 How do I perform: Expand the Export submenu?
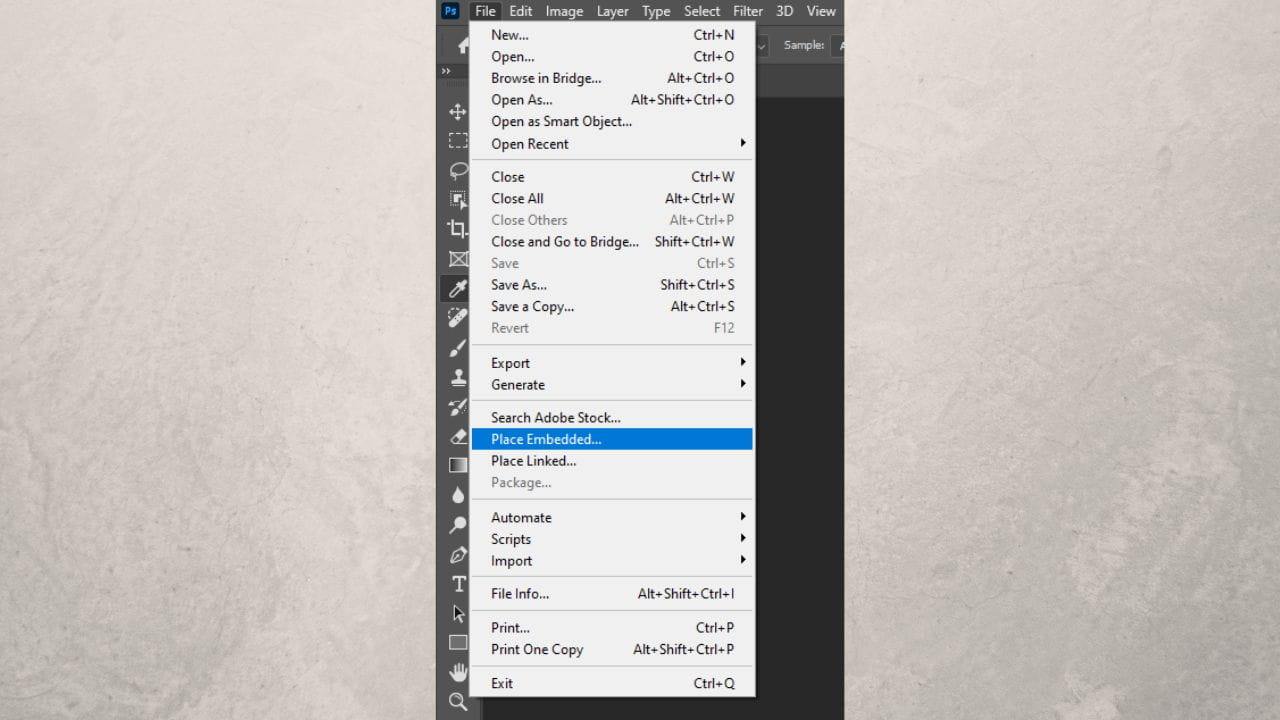[612, 363]
